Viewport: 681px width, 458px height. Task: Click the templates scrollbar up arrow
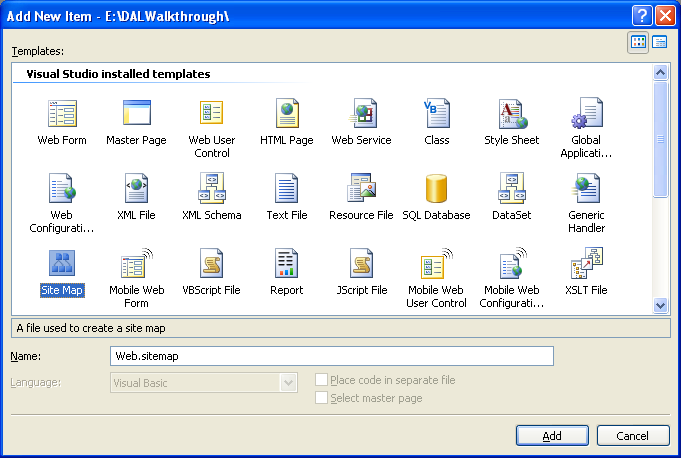pyautogui.click(x=660, y=72)
